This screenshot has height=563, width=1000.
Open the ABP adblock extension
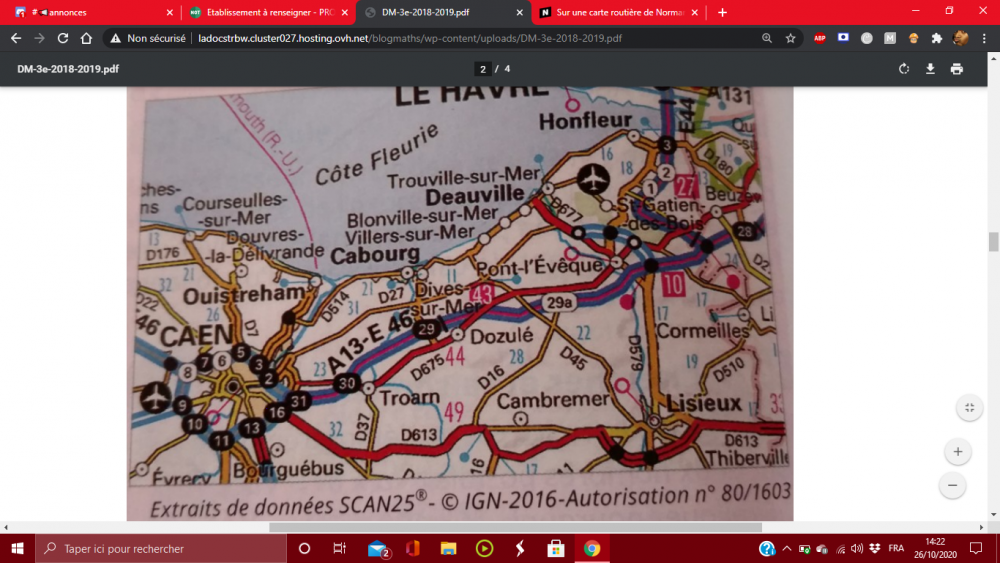pos(820,38)
